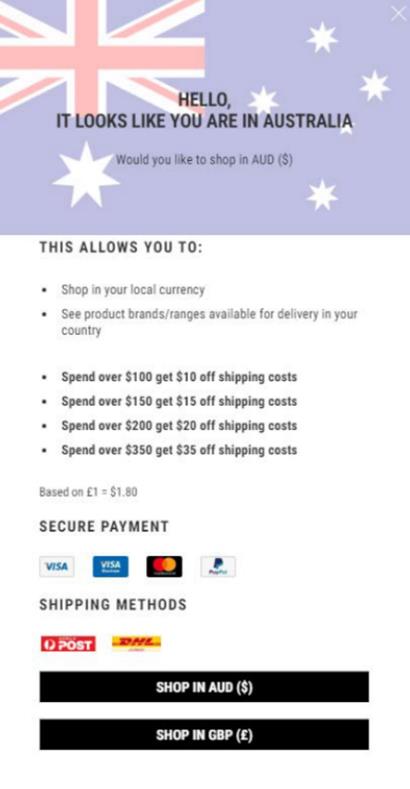Click the DHL shipping logo
This screenshot has height=789, width=410.
[136, 644]
